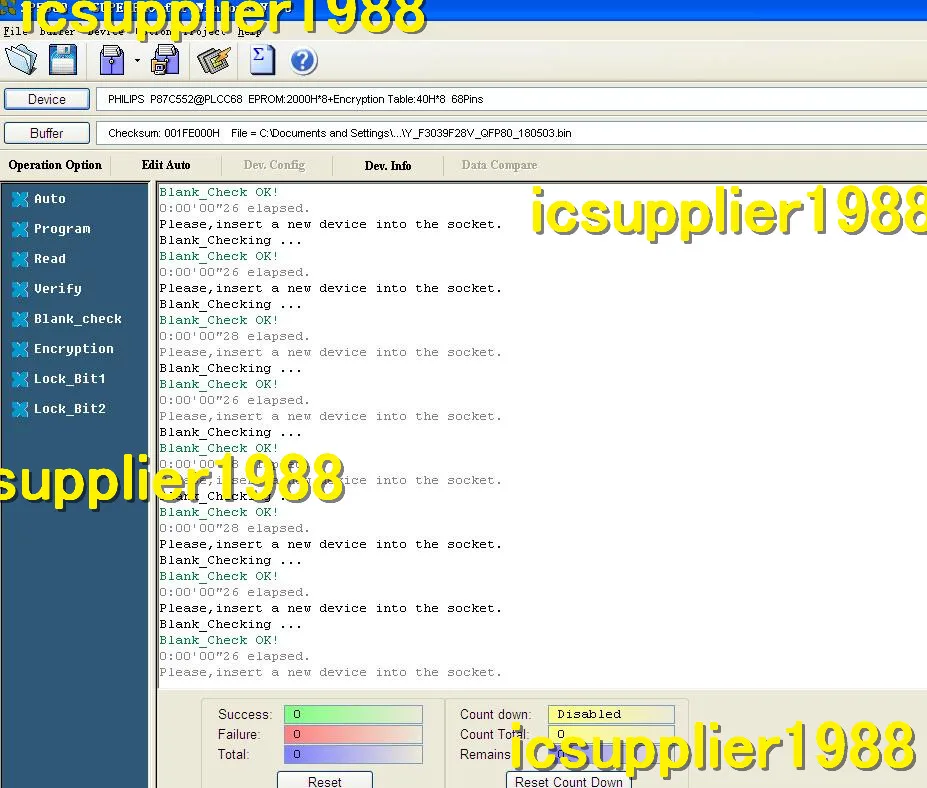Viewport: 927px width, 788px height.
Task: Open the Help menu
Action: coord(249,31)
